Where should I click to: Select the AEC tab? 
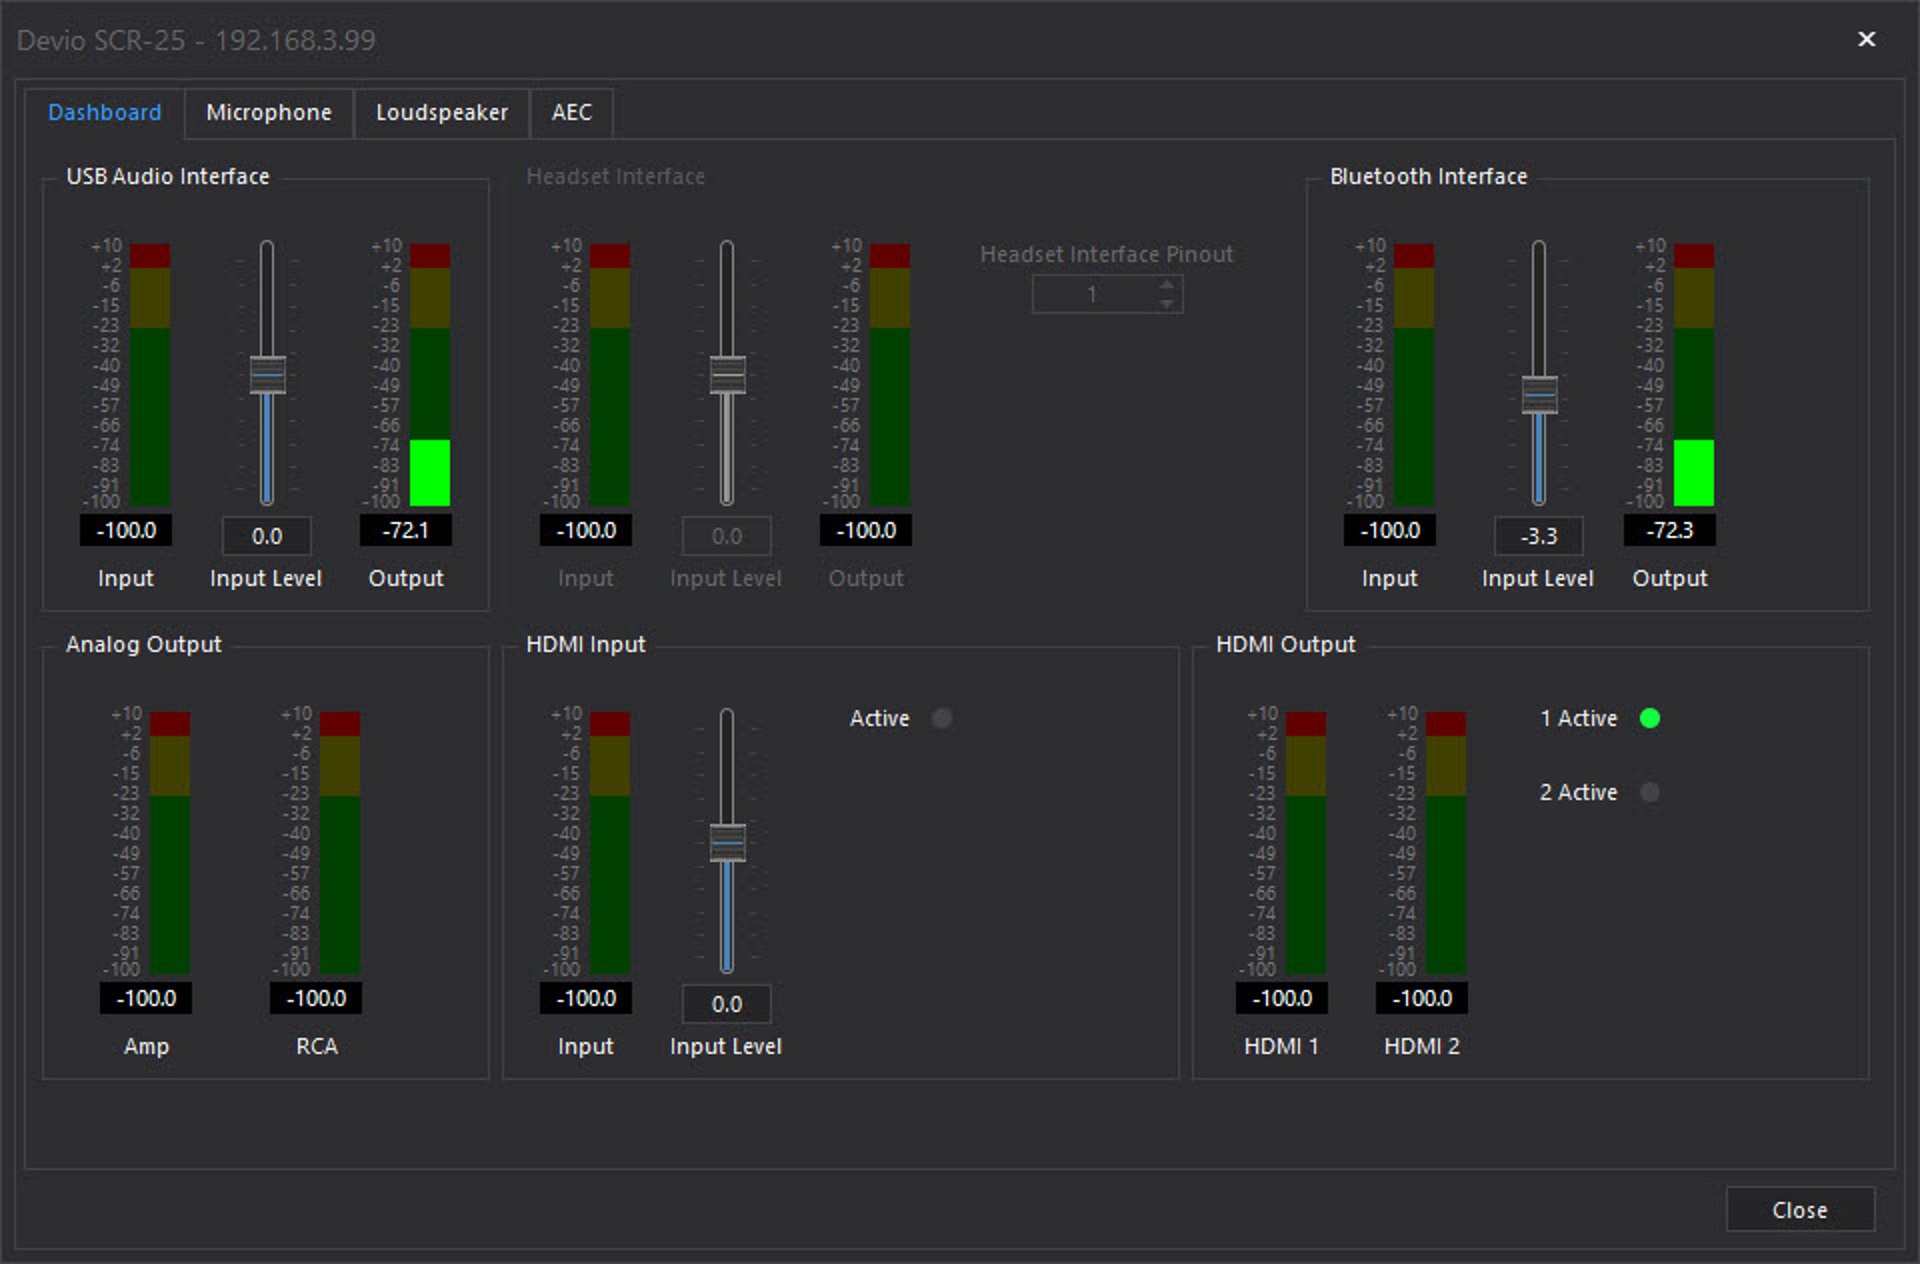(x=571, y=112)
